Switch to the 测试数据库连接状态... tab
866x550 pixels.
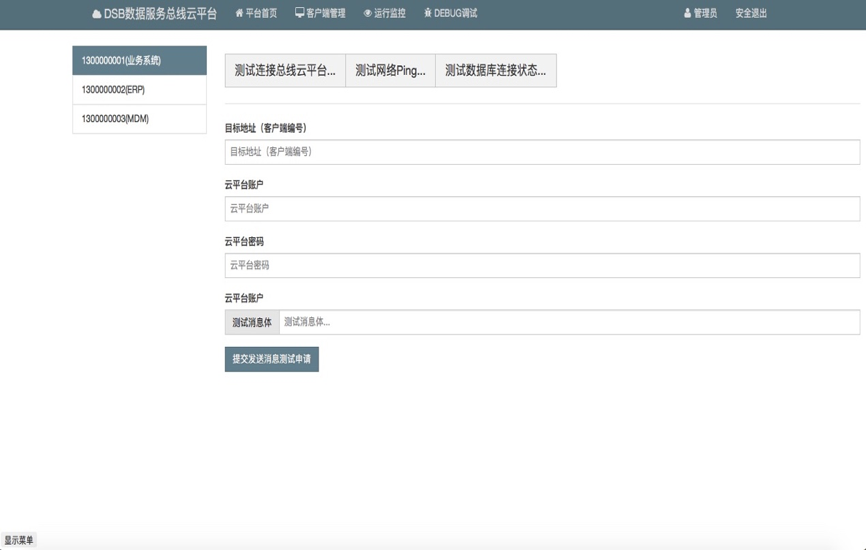click(x=496, y=70)
